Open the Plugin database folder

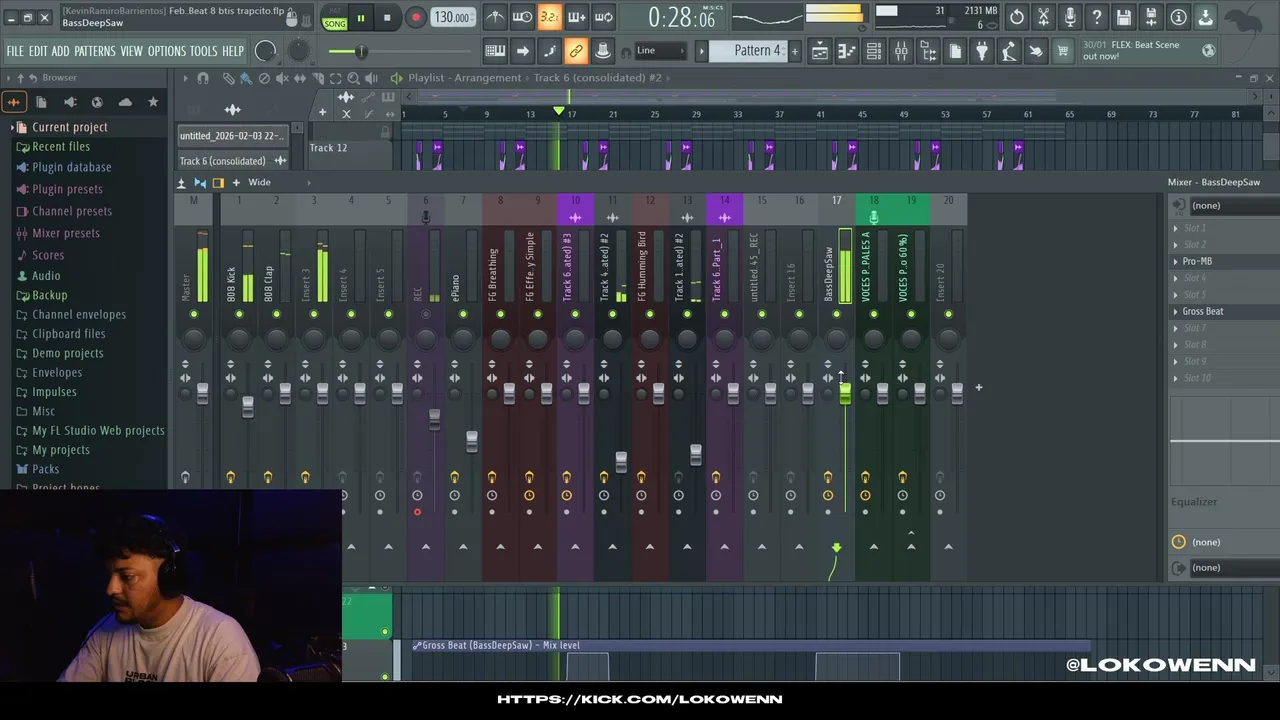[71, 167]
